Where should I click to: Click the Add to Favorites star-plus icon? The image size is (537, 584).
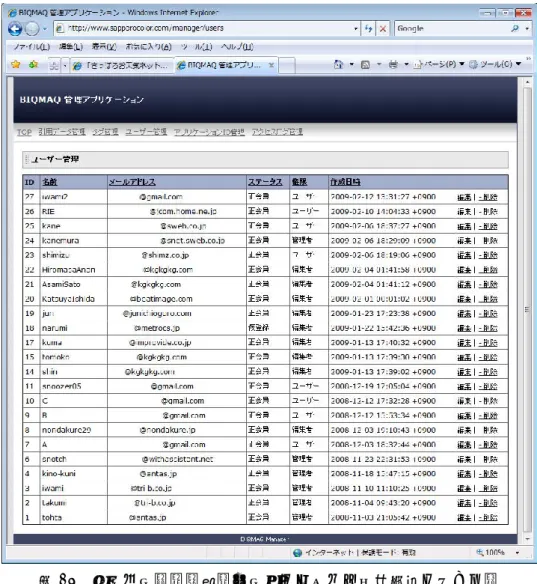tap(34, 64)
